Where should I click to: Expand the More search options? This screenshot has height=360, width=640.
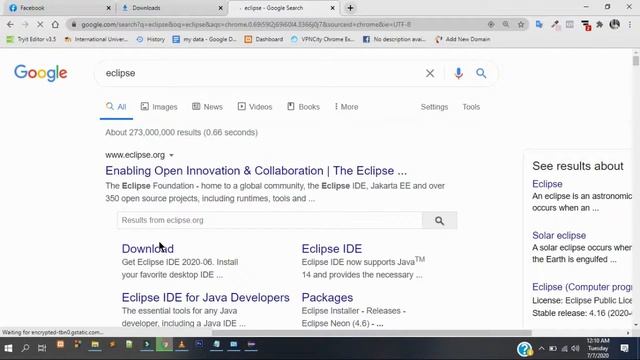pos(346,107)
